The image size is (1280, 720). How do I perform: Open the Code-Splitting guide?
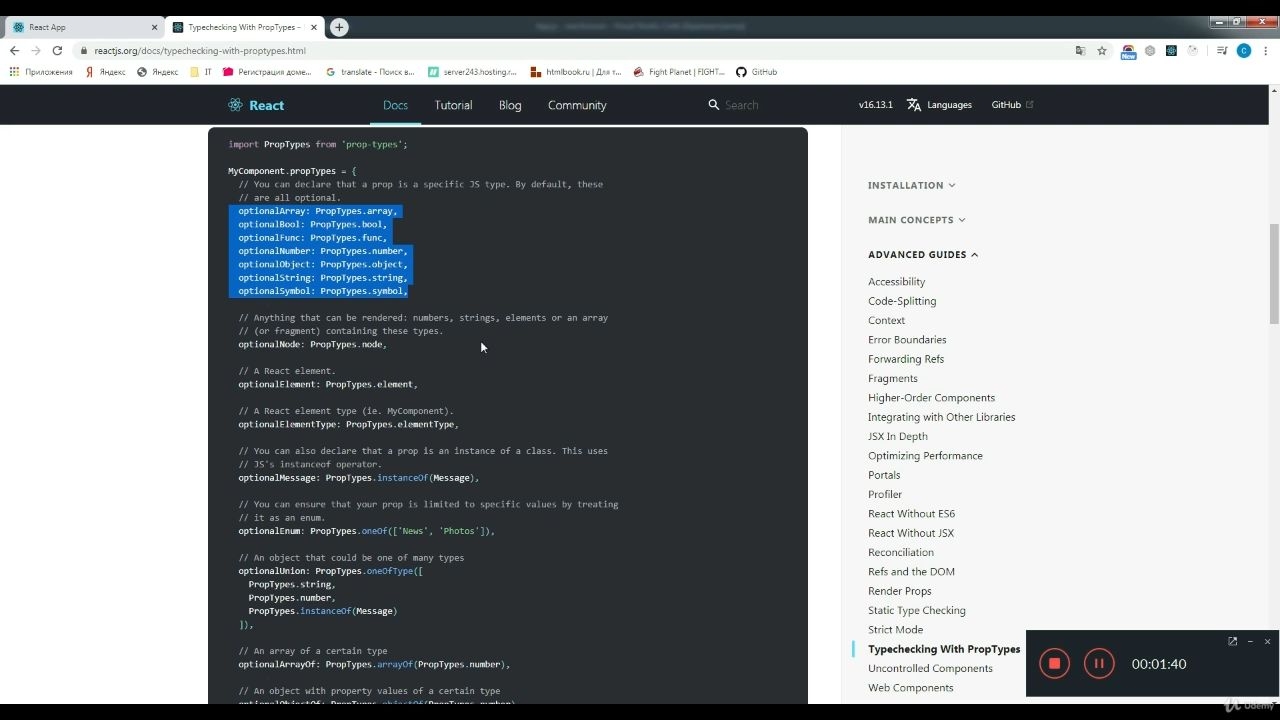[902, 301]
